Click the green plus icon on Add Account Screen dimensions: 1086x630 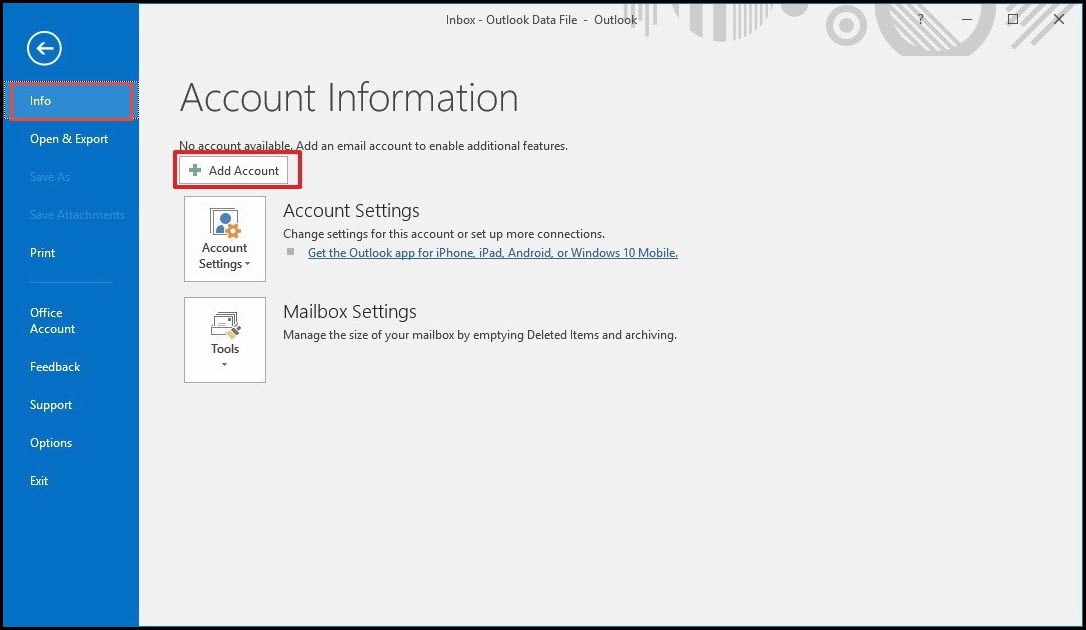point(195,170)
